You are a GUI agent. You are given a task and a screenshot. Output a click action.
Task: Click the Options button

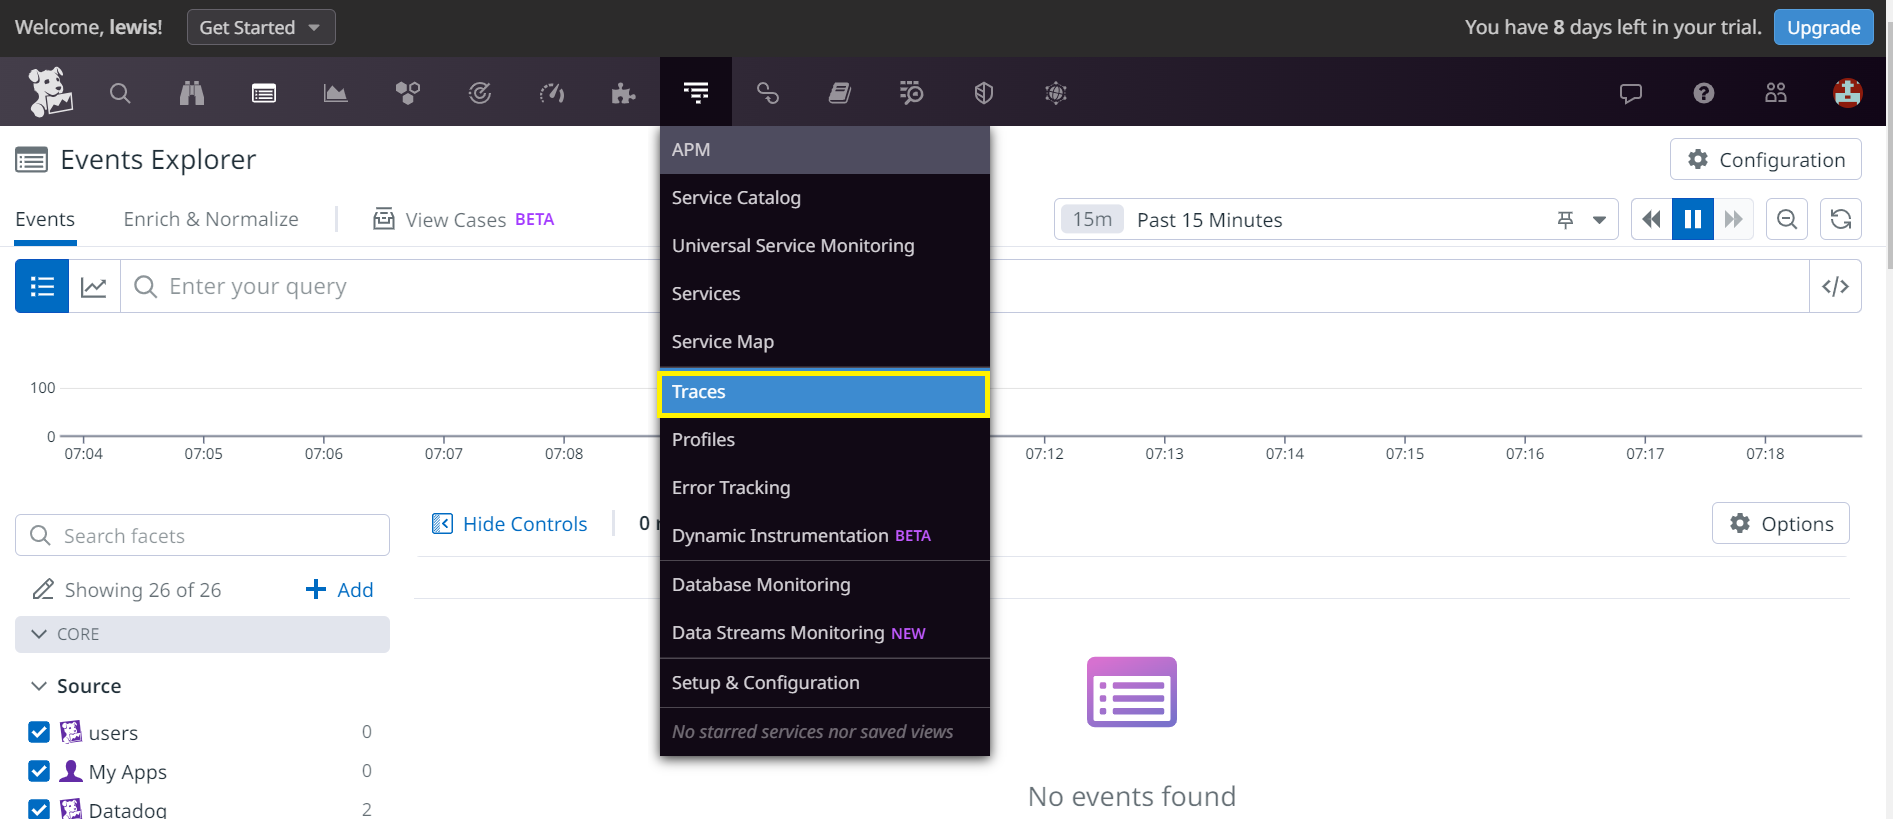1781,524
